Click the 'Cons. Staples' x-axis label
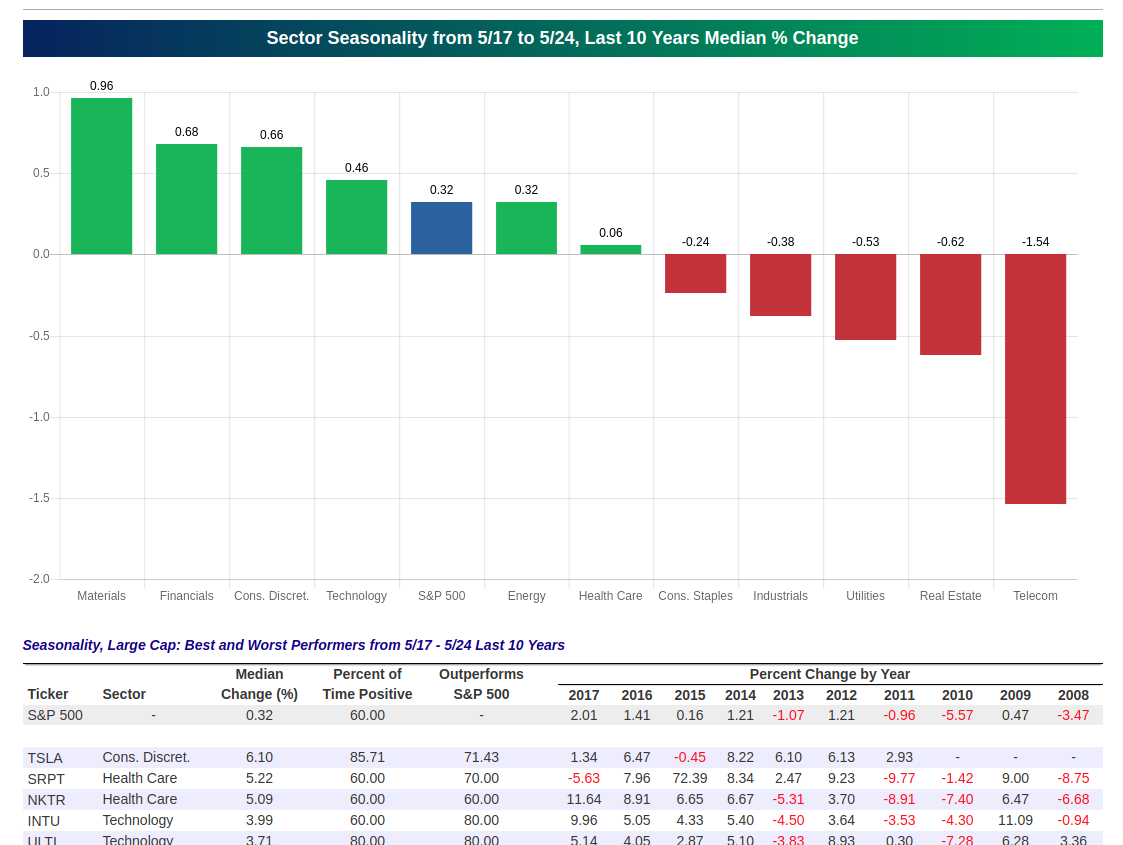 coord(695,596)
